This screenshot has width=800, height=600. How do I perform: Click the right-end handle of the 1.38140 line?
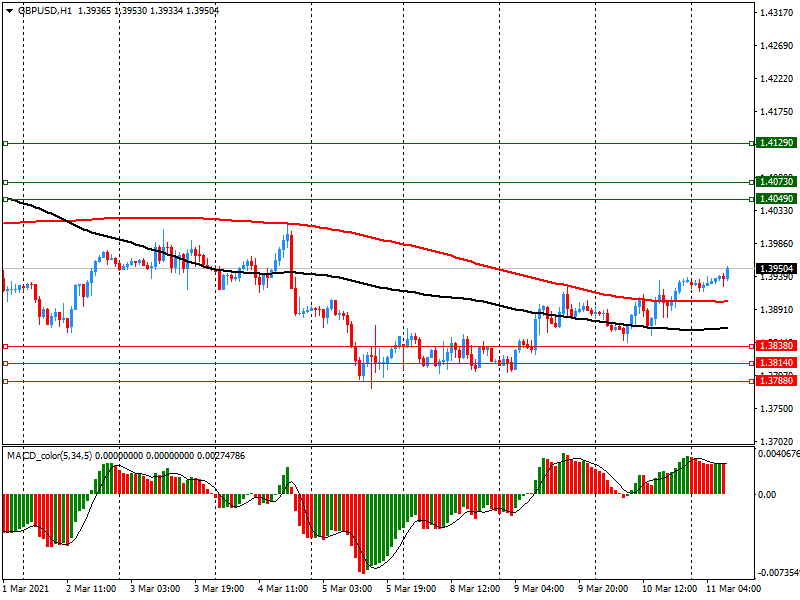[x=752, y=363]
